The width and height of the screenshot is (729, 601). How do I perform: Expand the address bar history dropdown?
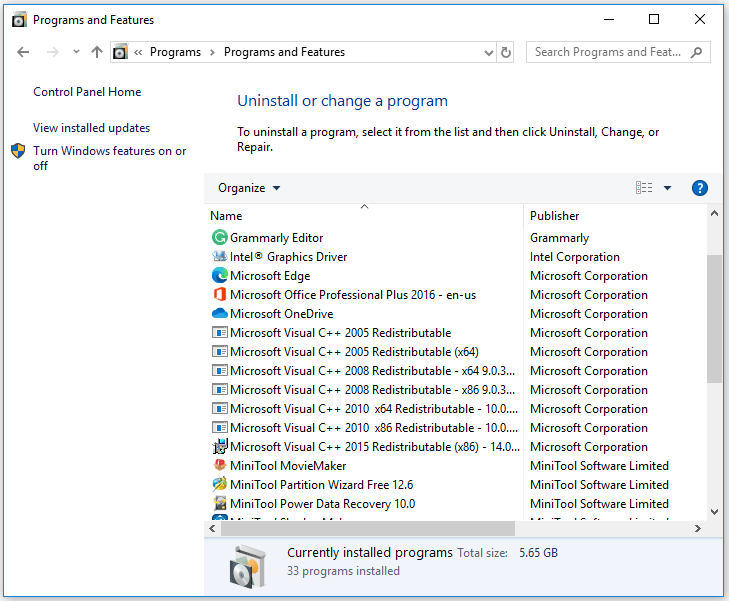pos(489,53)
